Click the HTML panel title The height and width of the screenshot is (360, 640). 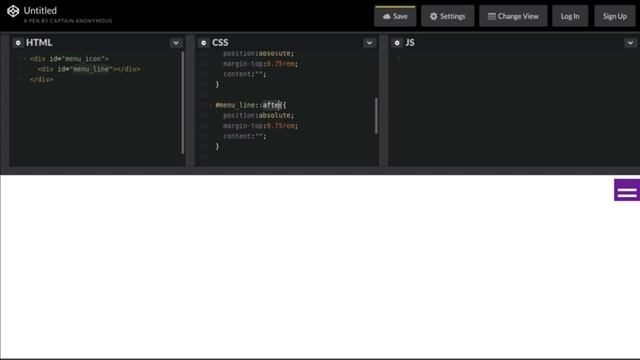click(39, 42)
